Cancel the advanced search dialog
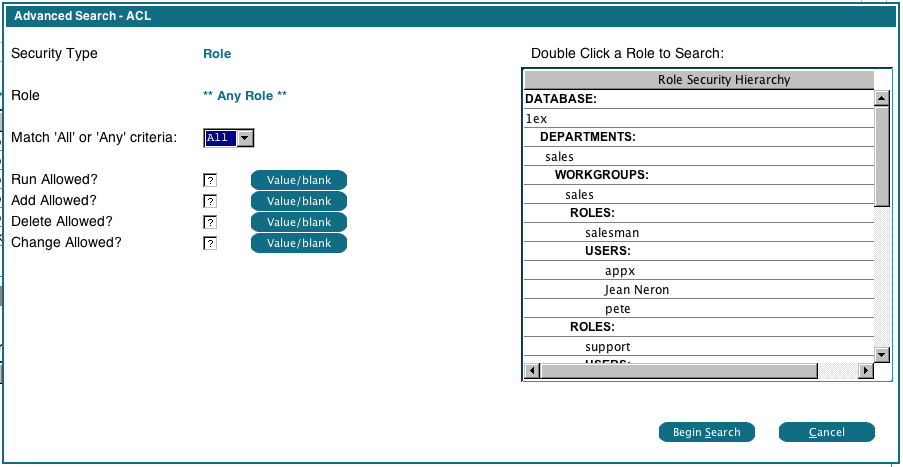Image resolution: width=903 pixels, height=467 pixels. pyautogui.click(x=826, y=432)
